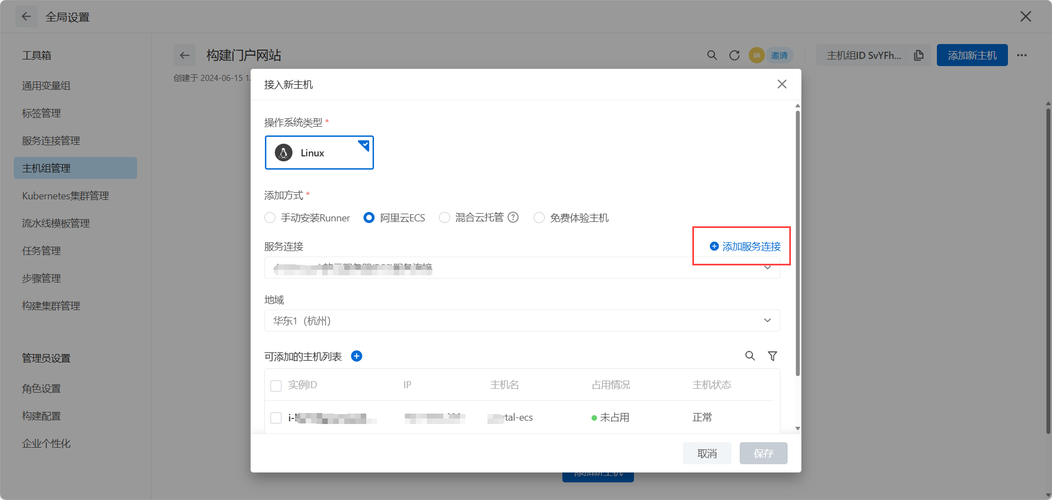Image resolution: width=1052 pixels, height=500 pixels.
Task: Click the 添加新主机 button in header
Action: coord(972,55)
